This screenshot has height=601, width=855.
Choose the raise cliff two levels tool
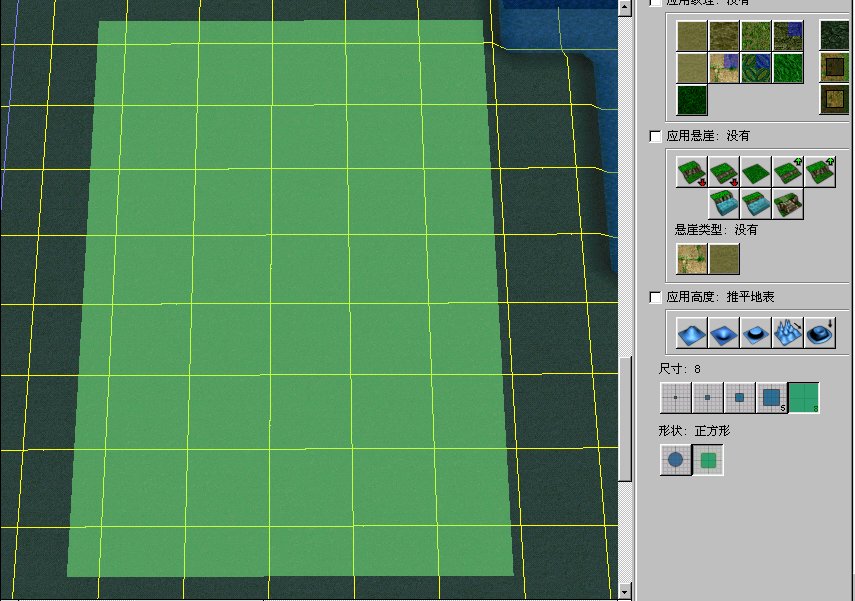(820, 172)
